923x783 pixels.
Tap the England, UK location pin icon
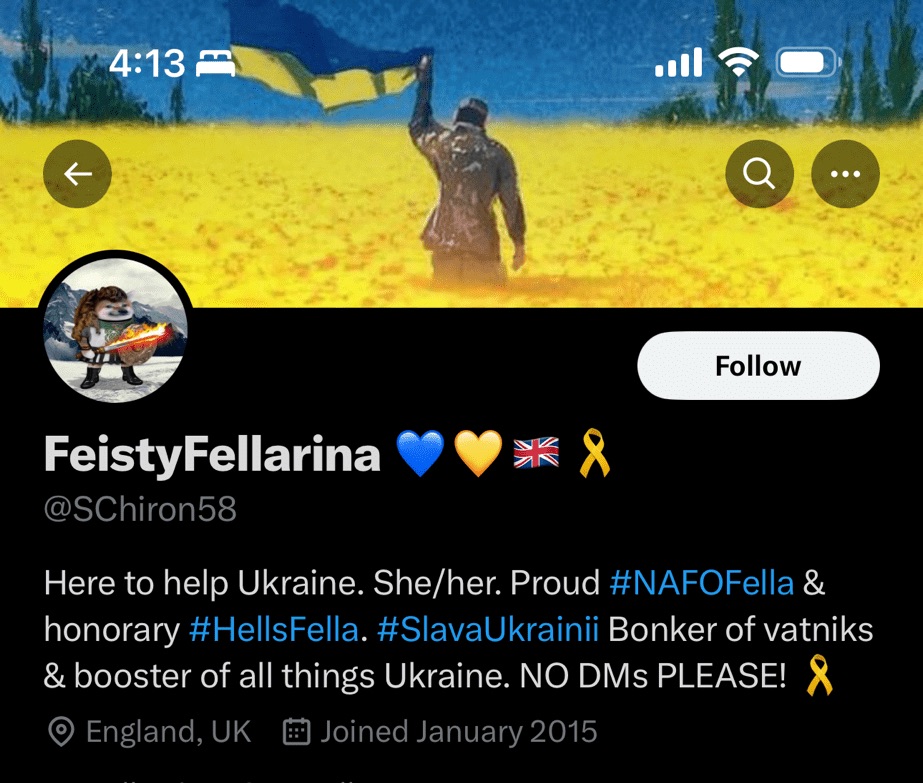click(x=61, y=732)
